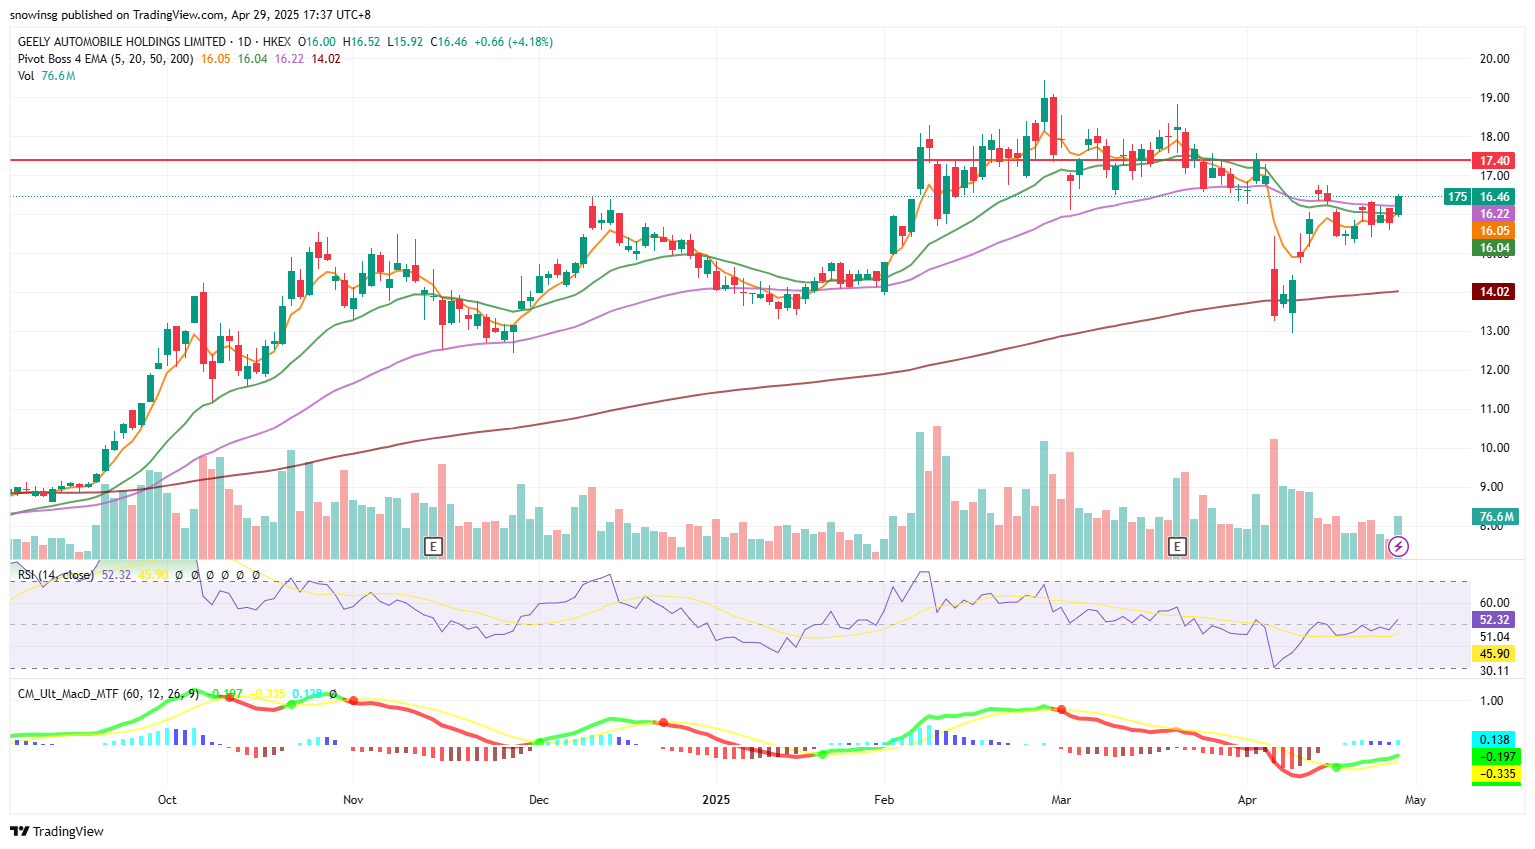Click the 19.00 price axis label
The height and width of the screenshot is (849, 1535).
tap(1494, 98)
